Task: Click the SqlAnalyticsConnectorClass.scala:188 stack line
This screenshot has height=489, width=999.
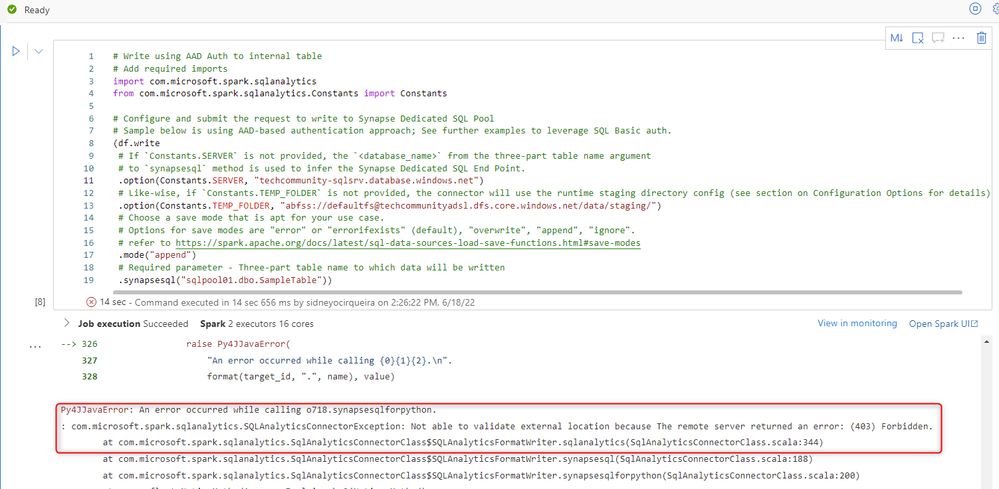Action: (457, 458)
